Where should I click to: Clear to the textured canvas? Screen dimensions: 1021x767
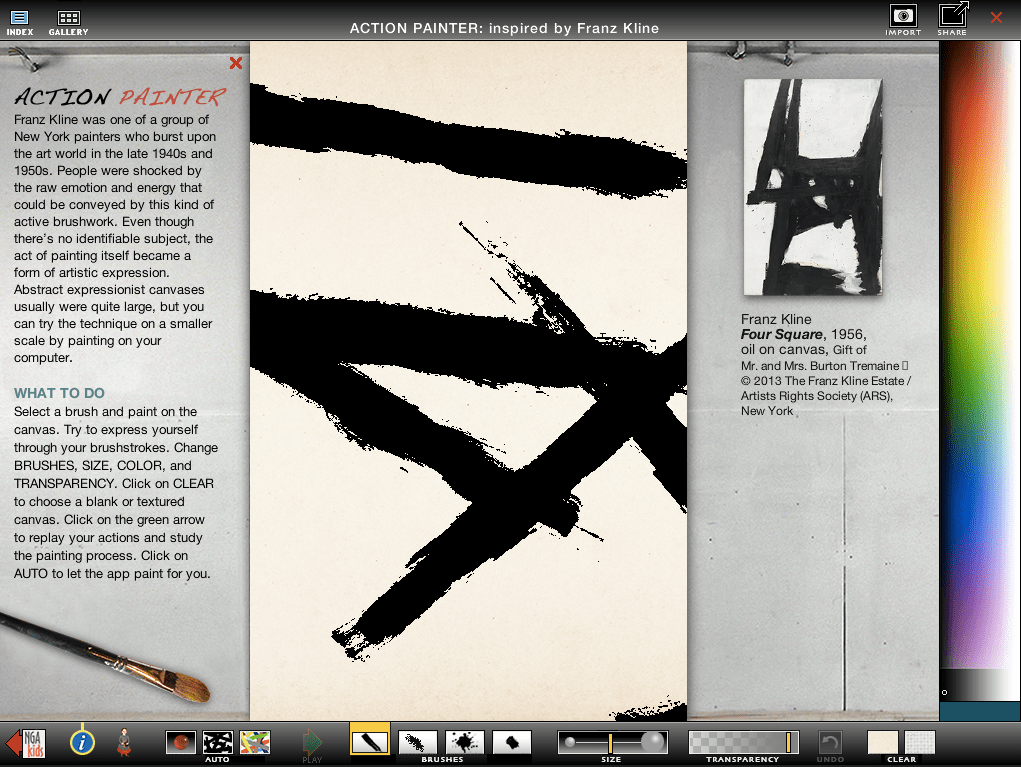click(x=920, y=742)
